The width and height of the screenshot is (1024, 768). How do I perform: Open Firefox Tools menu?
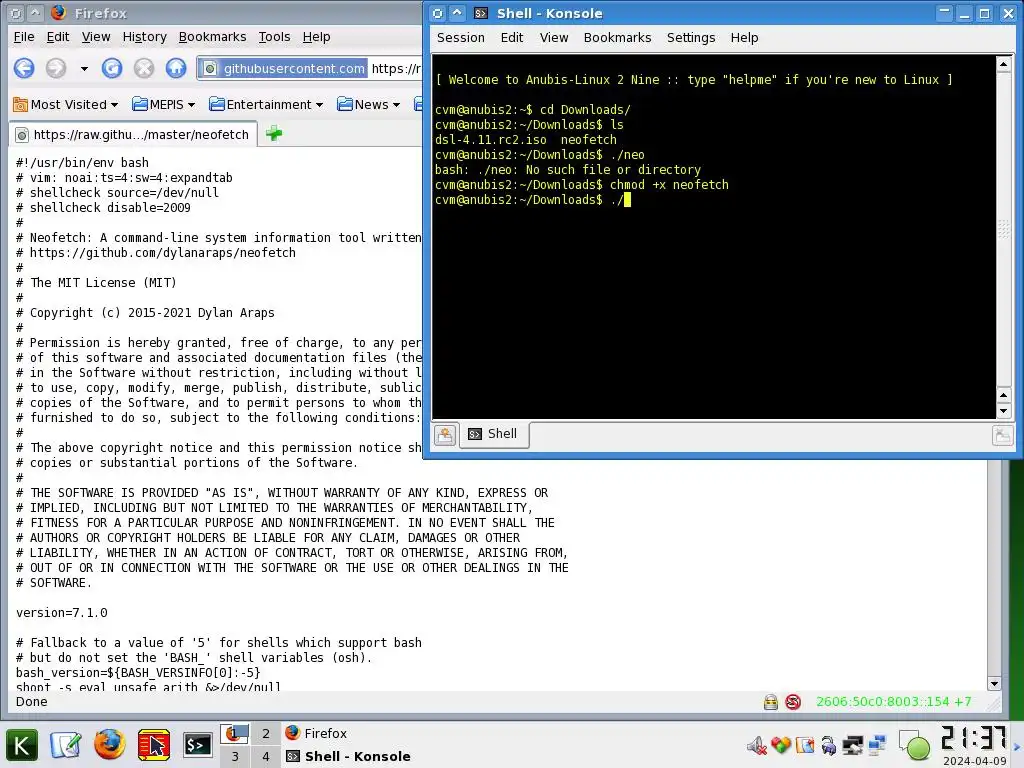[274, 37]
